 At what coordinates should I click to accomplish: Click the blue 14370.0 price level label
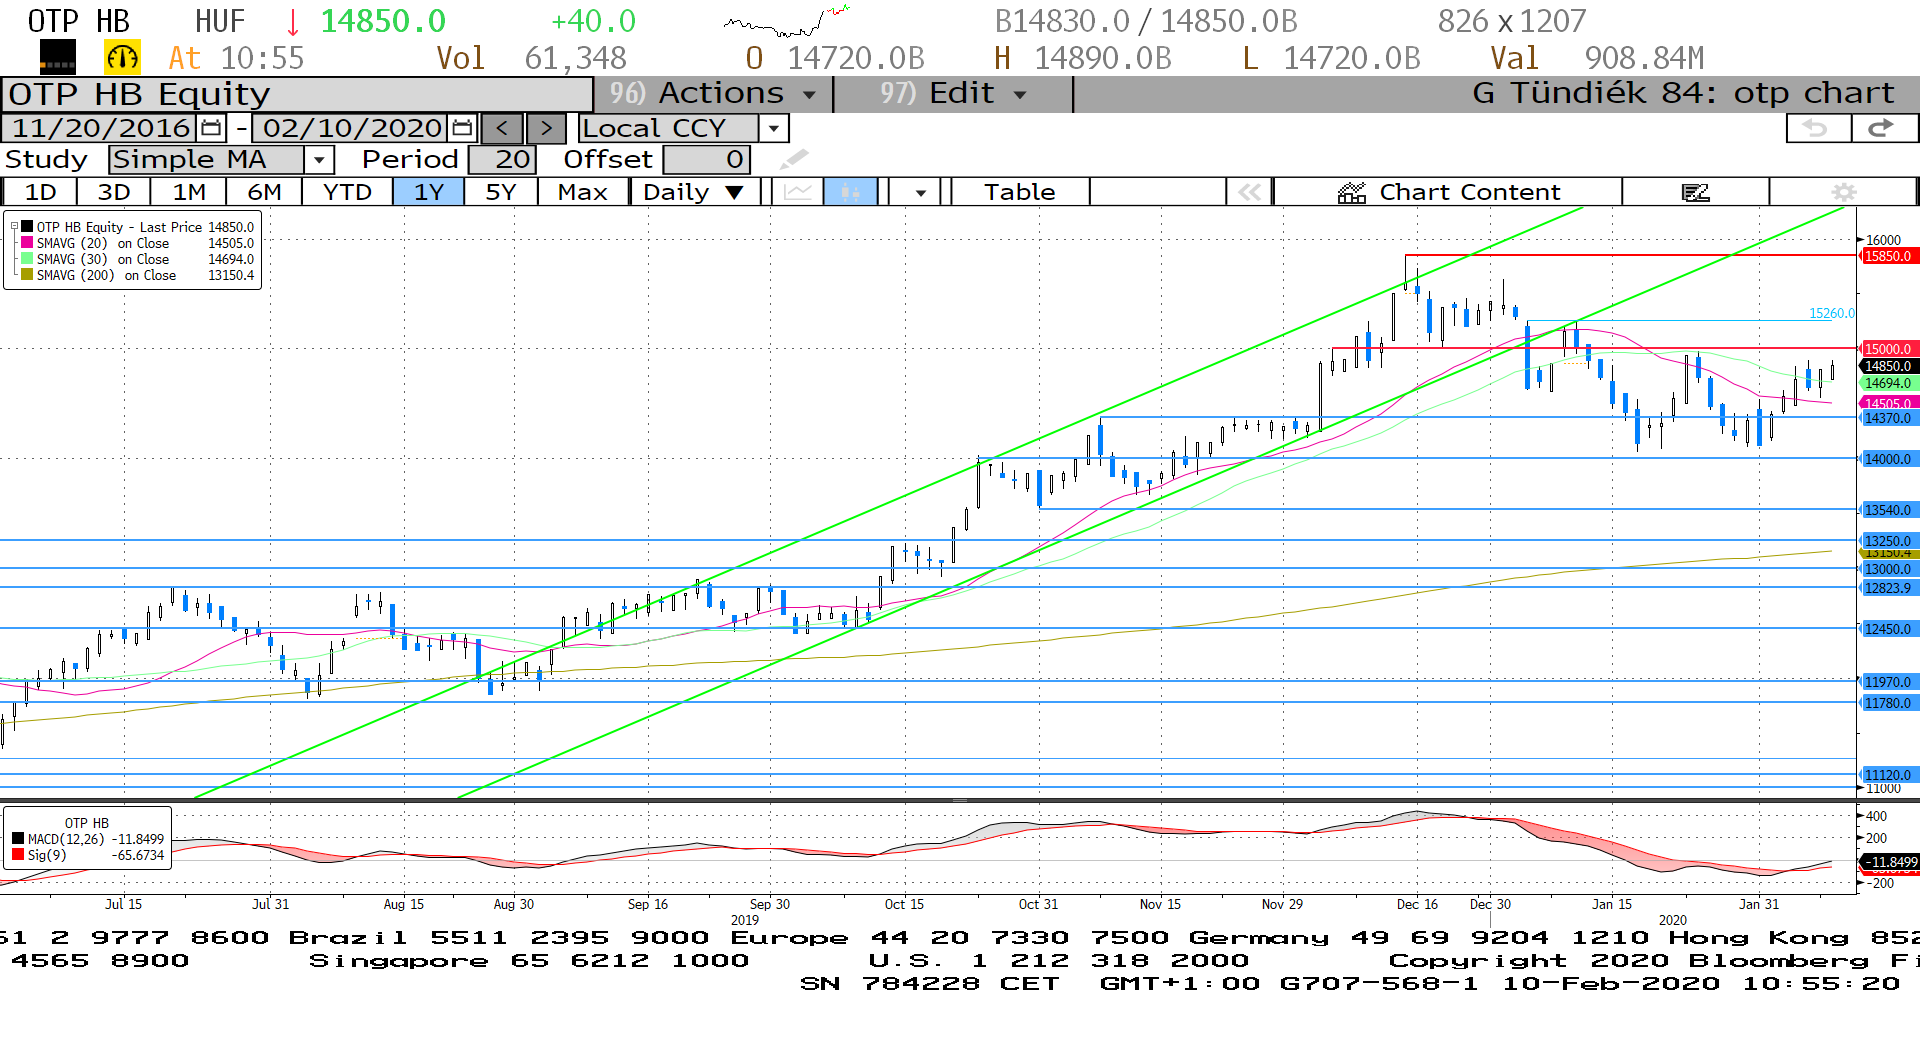(1888, 418)
